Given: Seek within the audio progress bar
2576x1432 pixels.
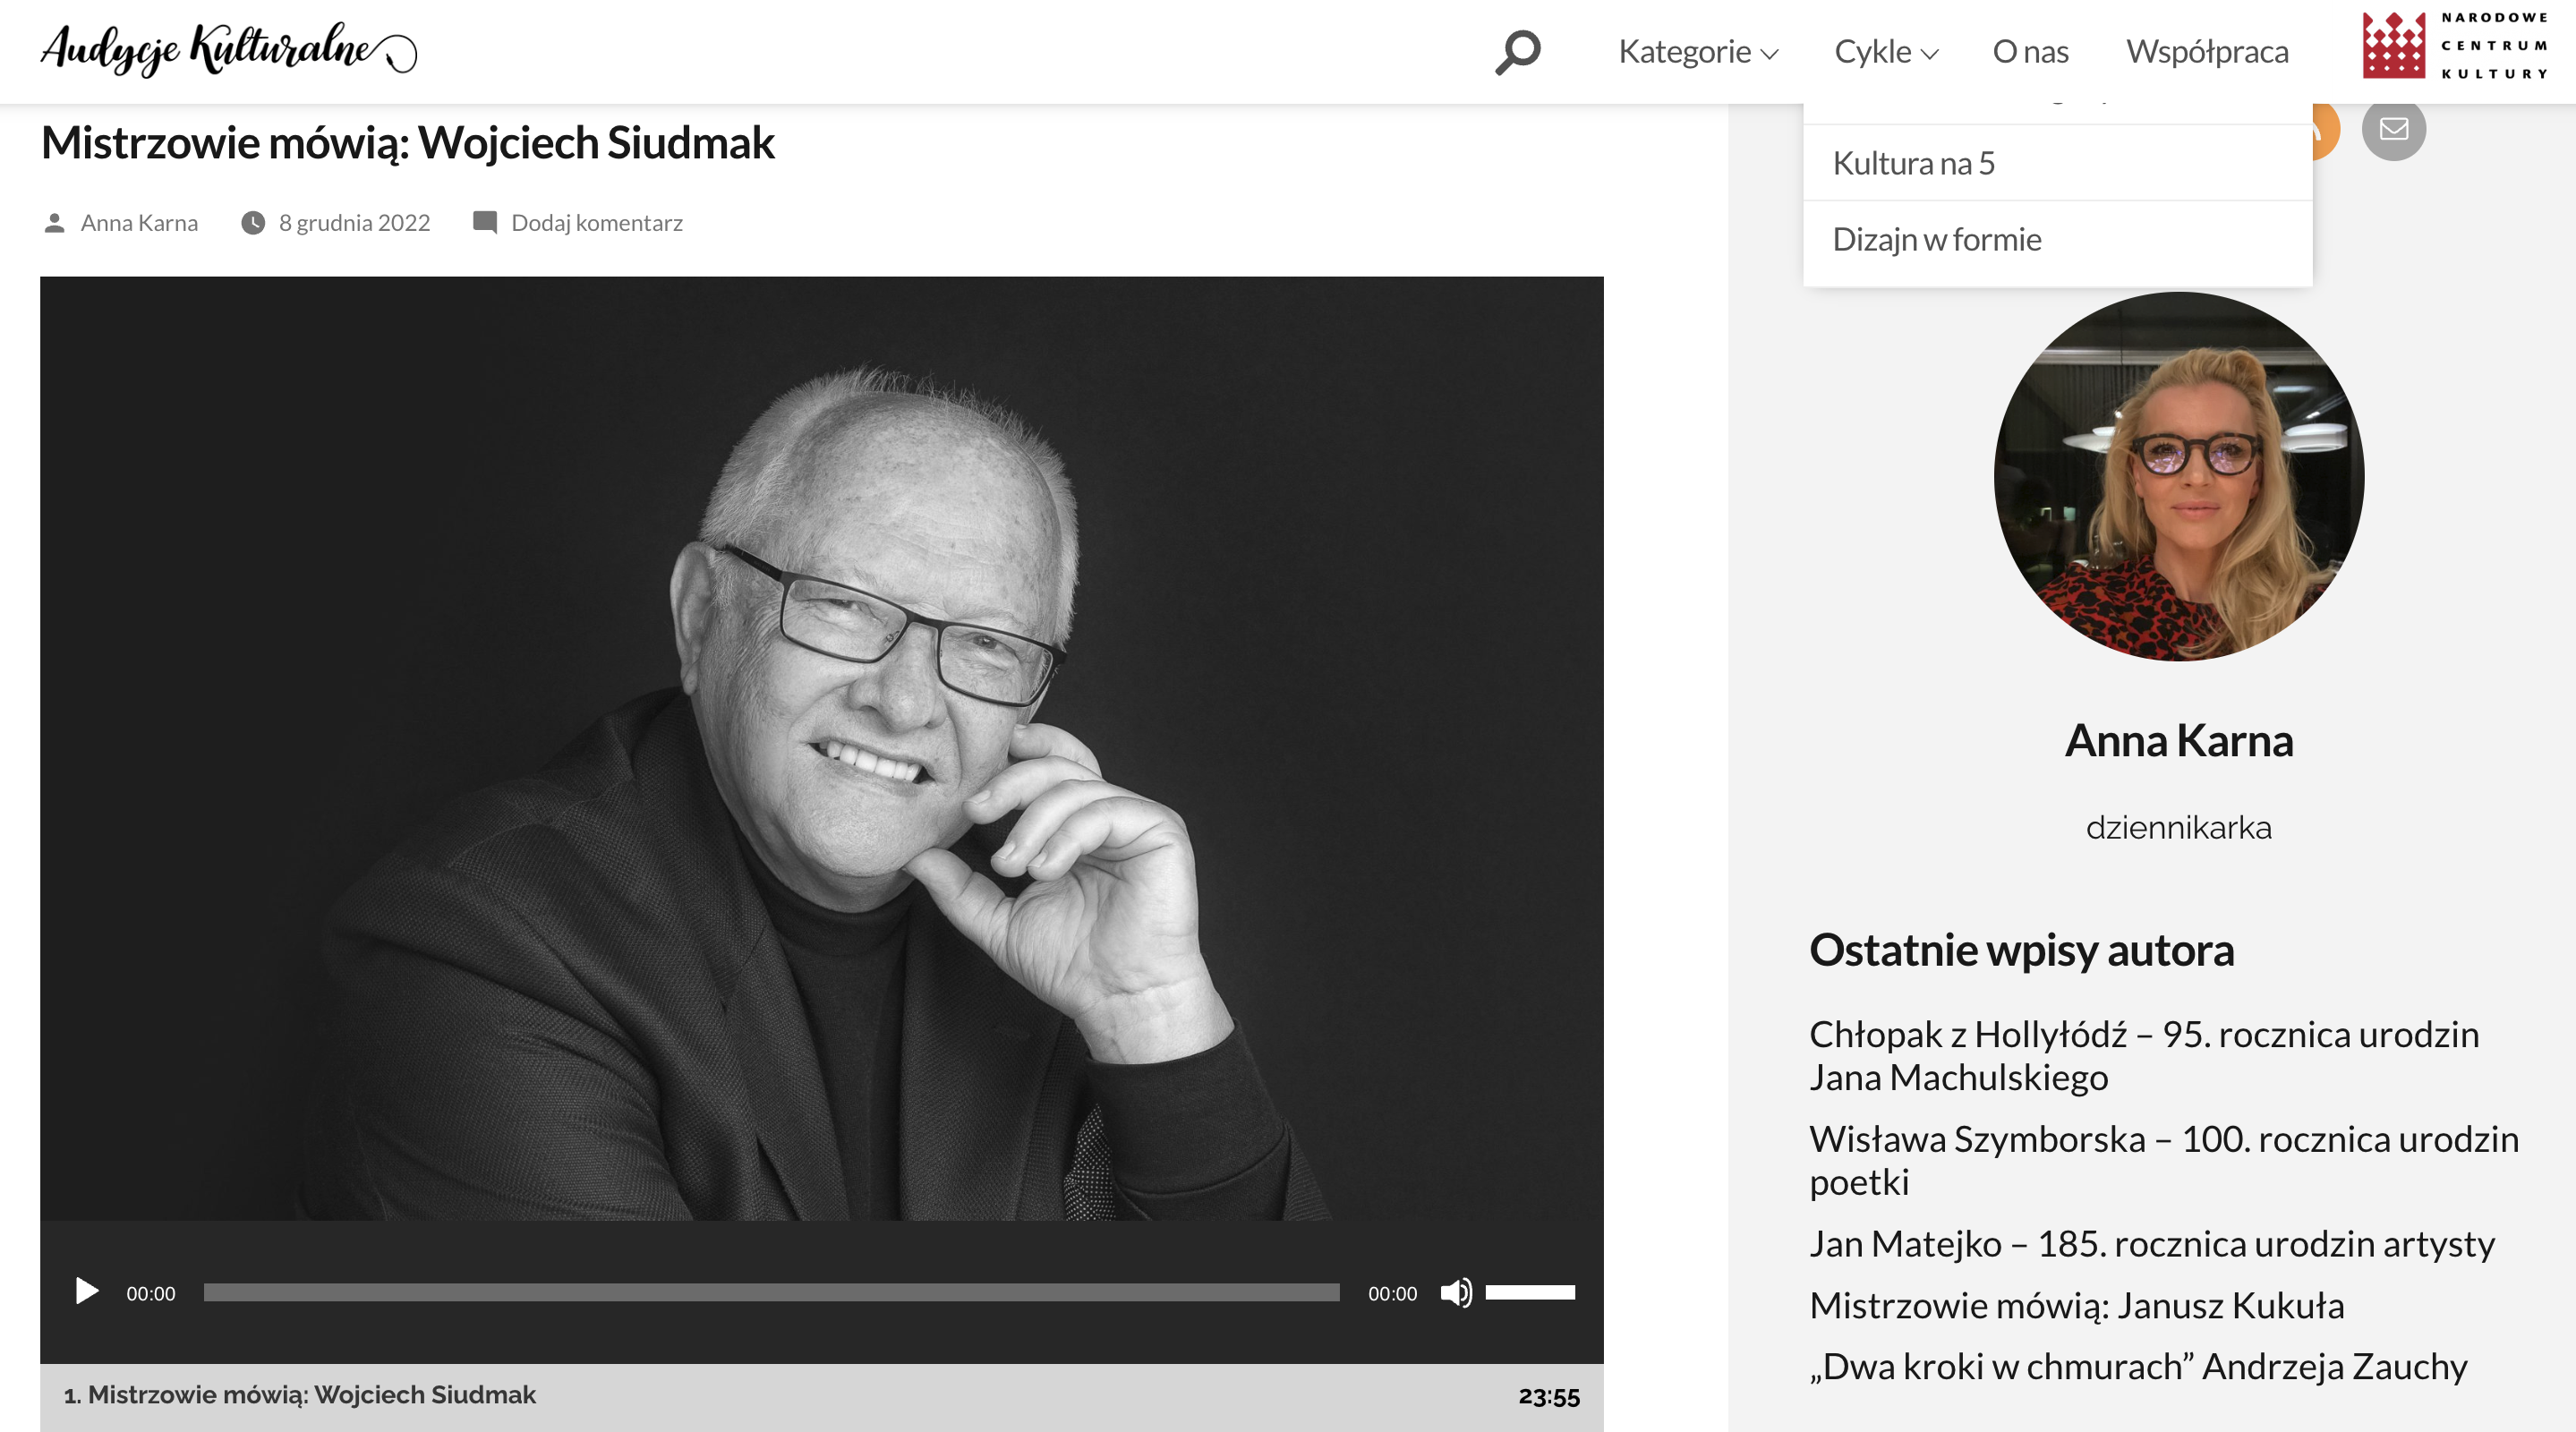Looking at the screenshot, I should [771, 1293].
